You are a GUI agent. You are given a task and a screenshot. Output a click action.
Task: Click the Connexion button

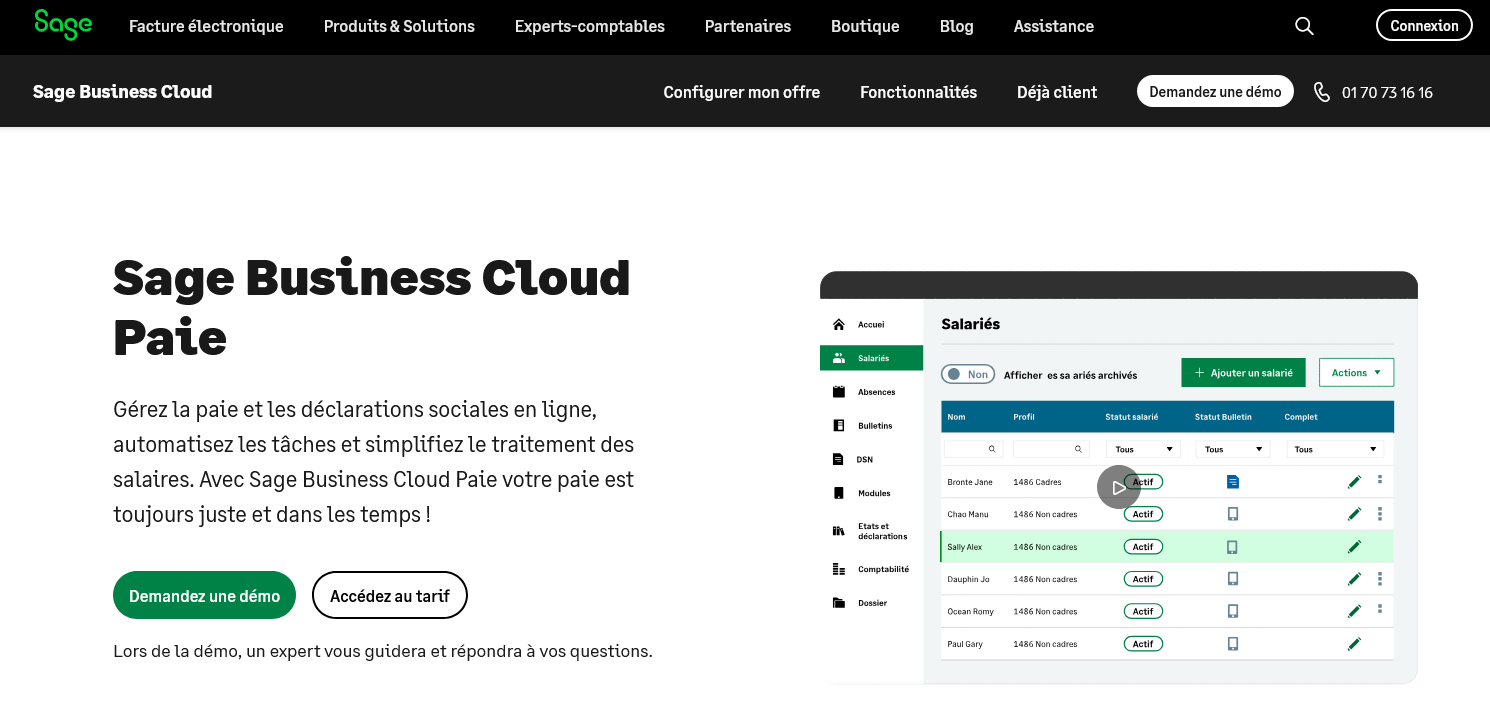pos(1424,26)
